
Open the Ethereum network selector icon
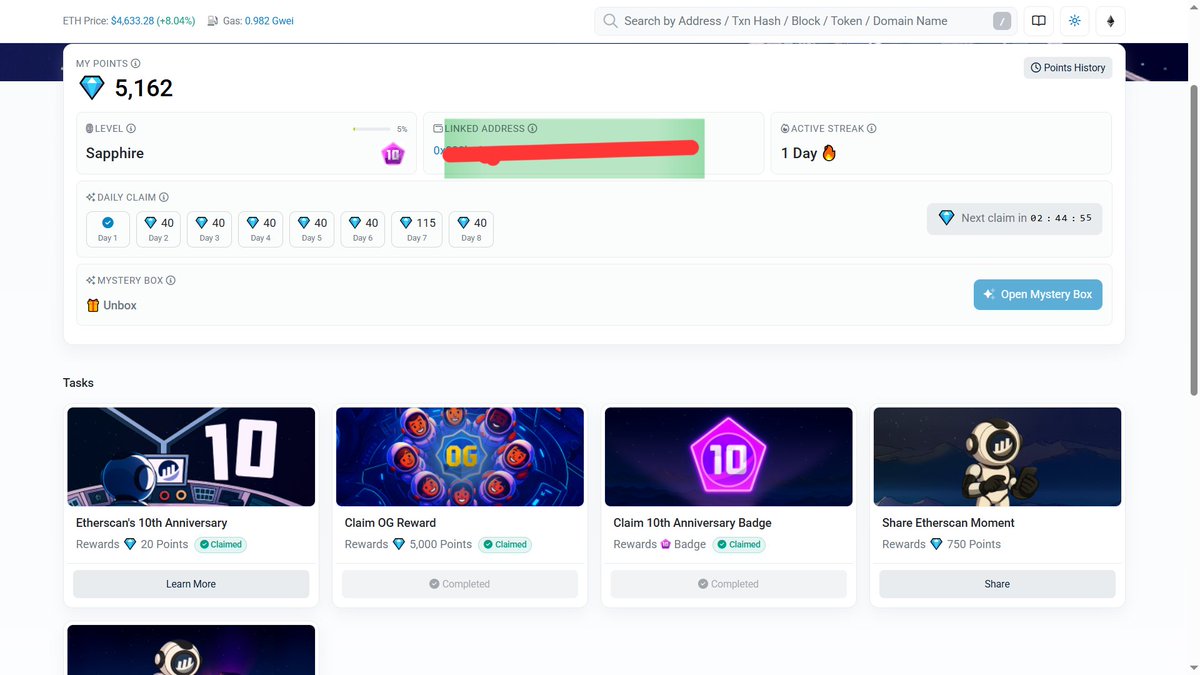click(1110, 21)
